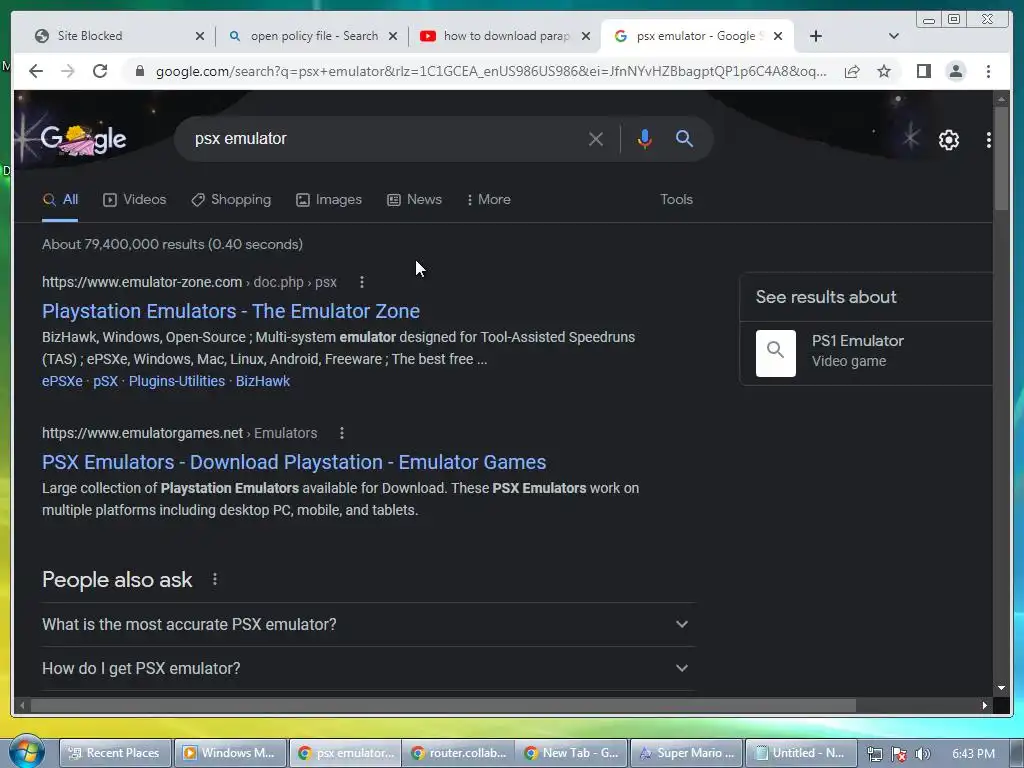Screen dimensions: 1024x768
Task: Switch to router.collab Chrome taskbar window
Action: click(458, 753)
